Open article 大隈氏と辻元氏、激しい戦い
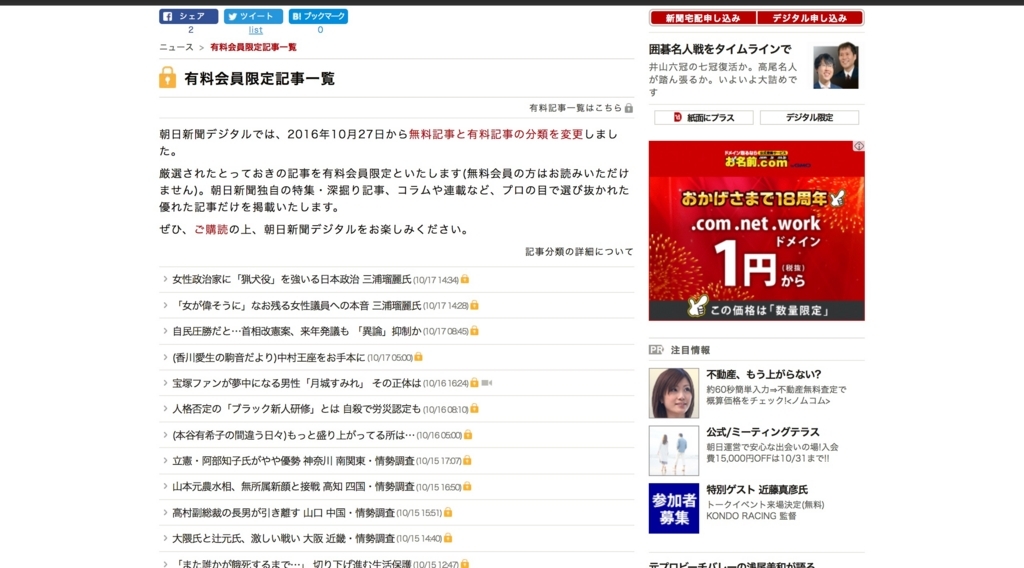The width and height of the screenshot is (1024, 568). (283, 539)
